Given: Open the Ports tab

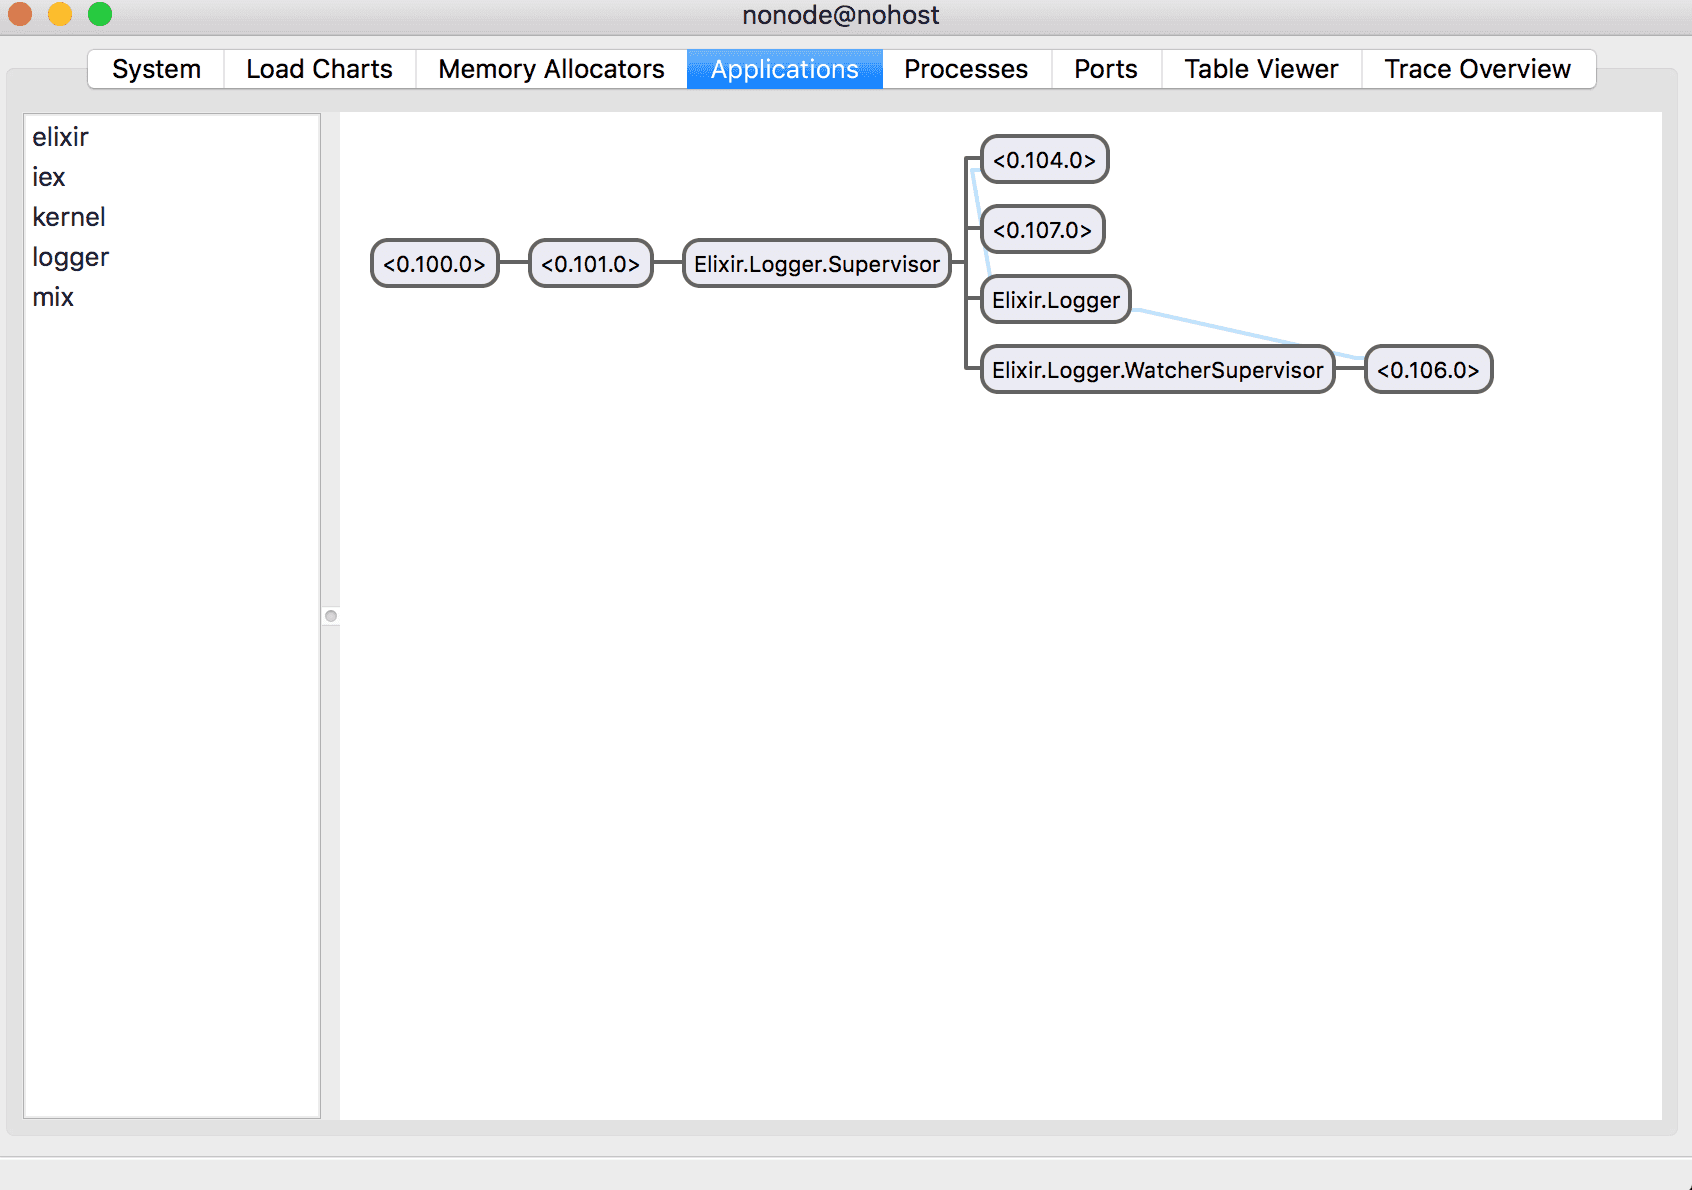Looking at the screenshot, I should click(1105, 69).
